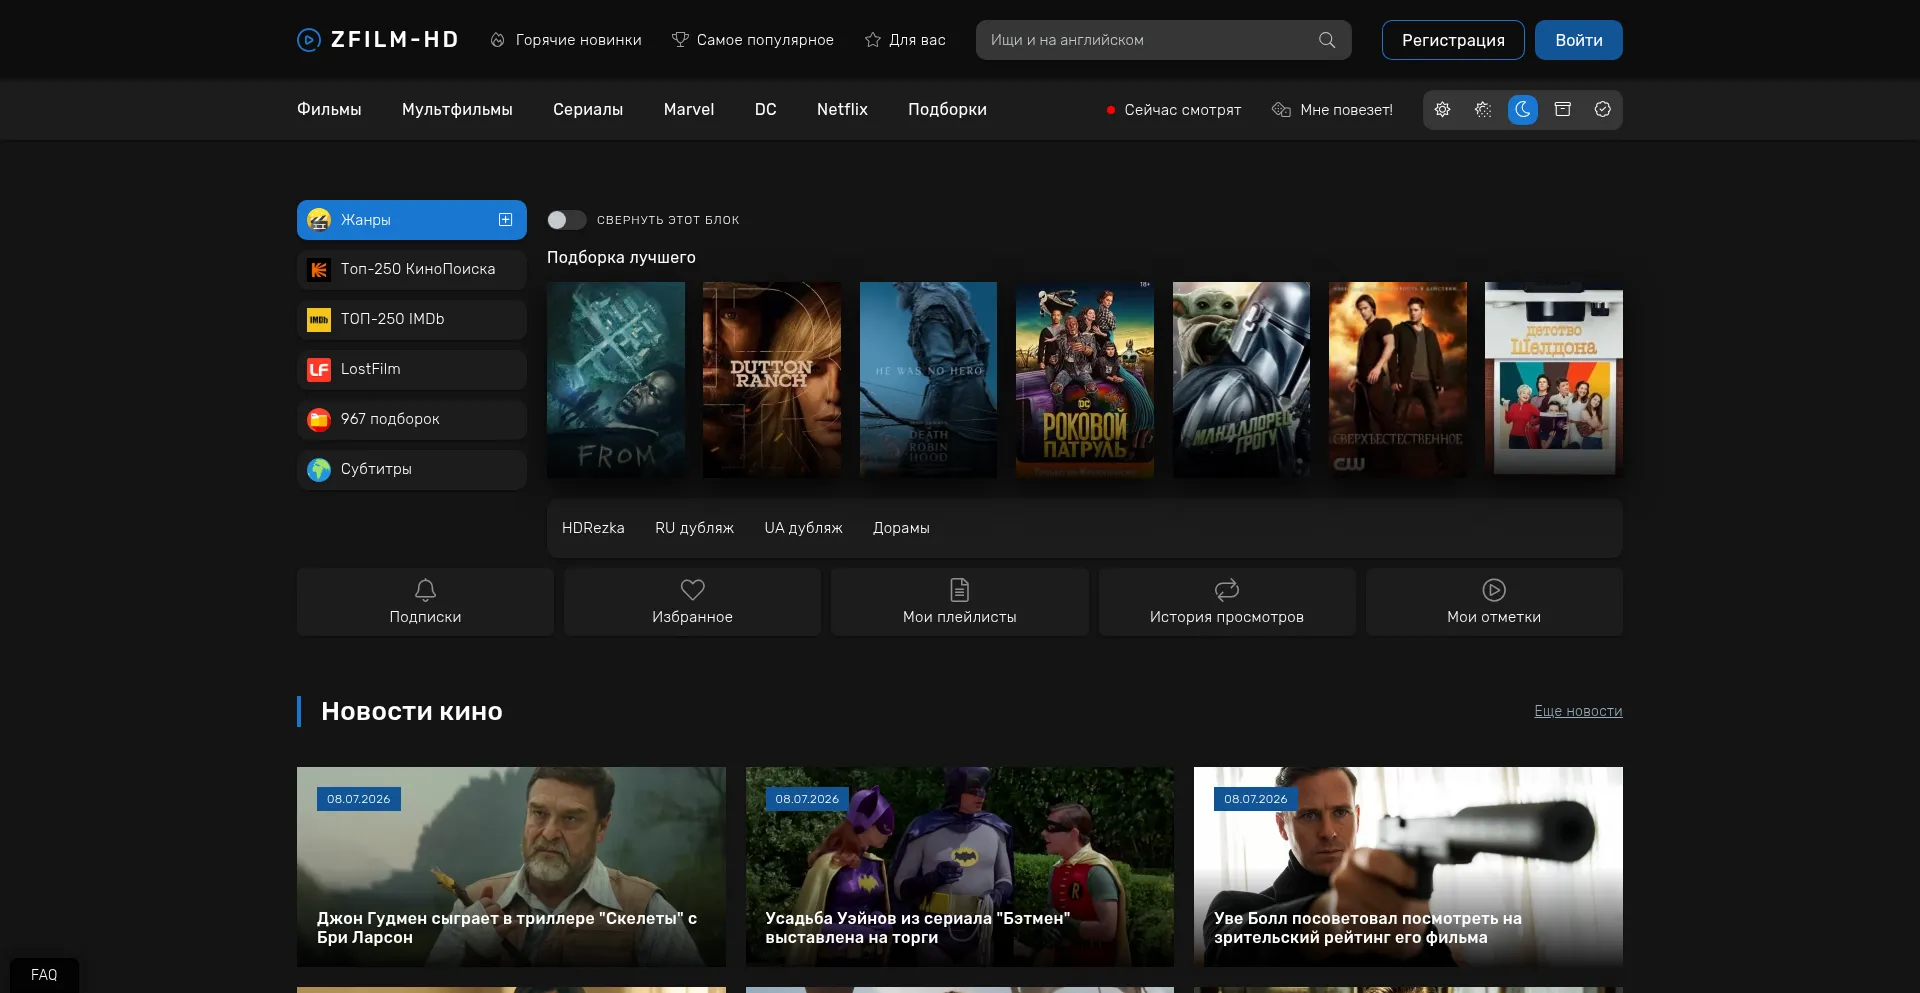Select the dark mode moon icon
This screenshot has width=1920, height=993.
point(1523,109)
